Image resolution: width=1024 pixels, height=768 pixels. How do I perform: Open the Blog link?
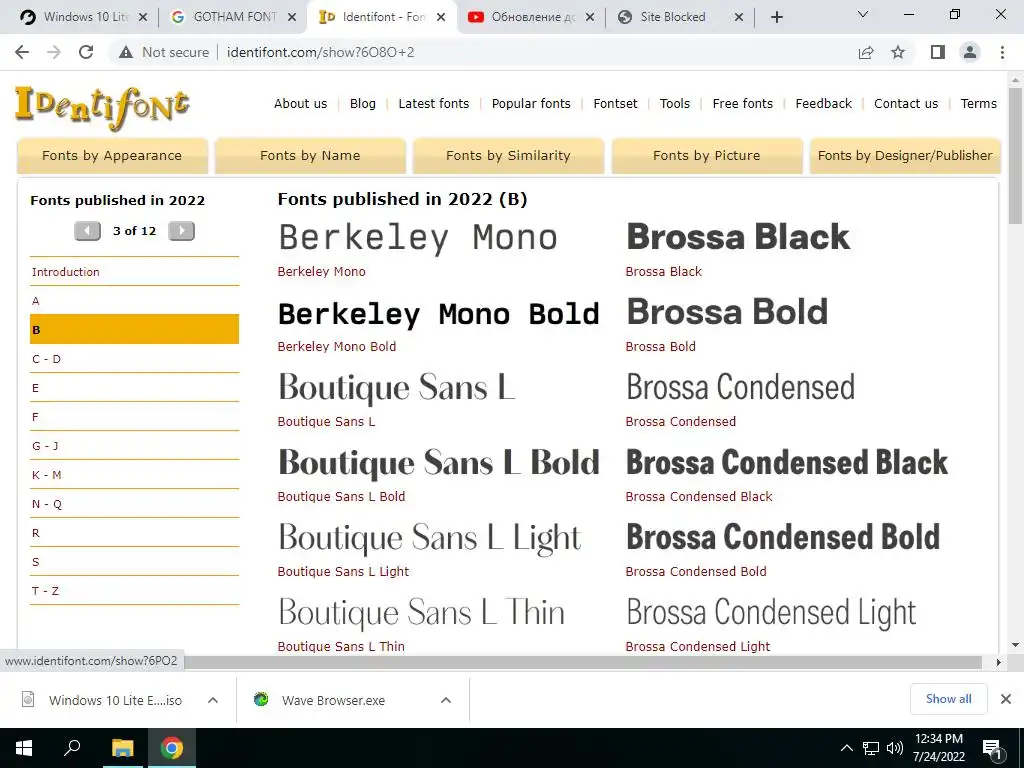coord(362,103)
